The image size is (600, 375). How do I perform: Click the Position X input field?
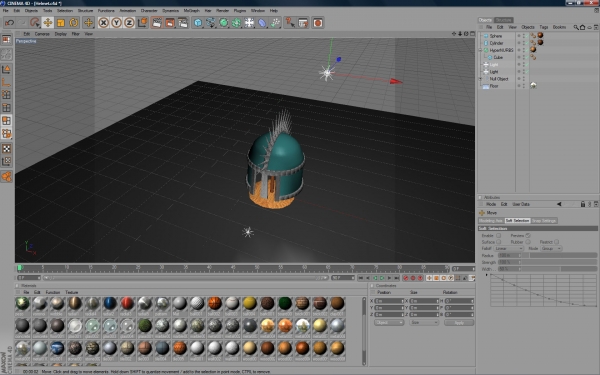coord(389,301)
